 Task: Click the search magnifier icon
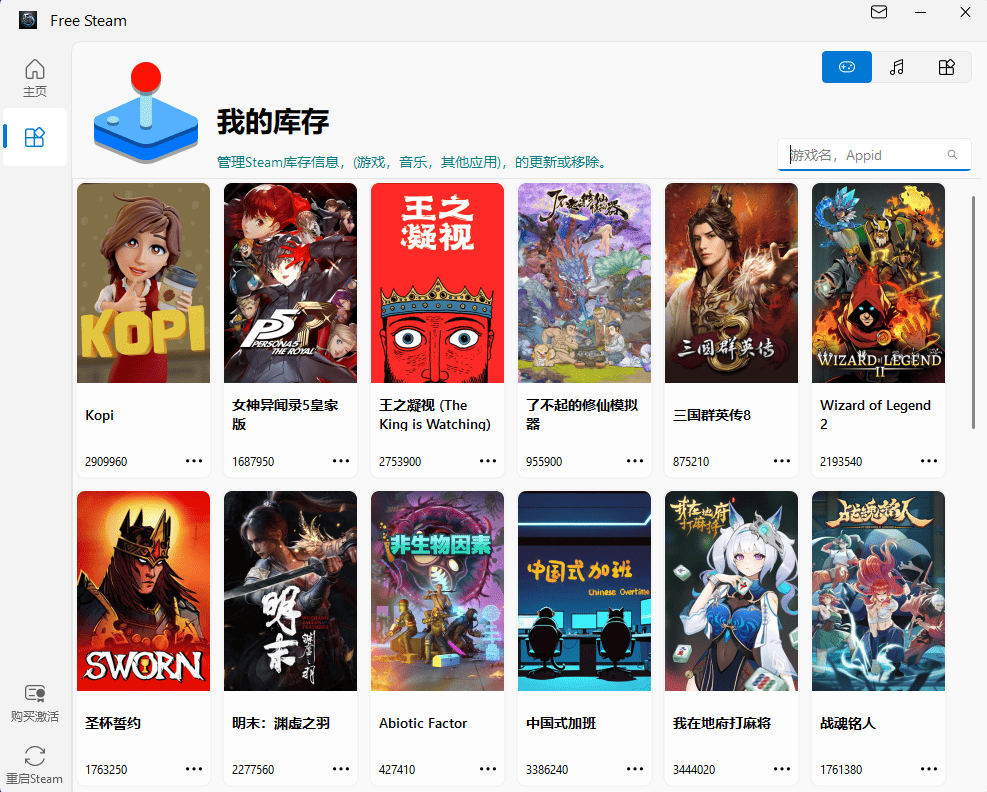pos(952,155)
